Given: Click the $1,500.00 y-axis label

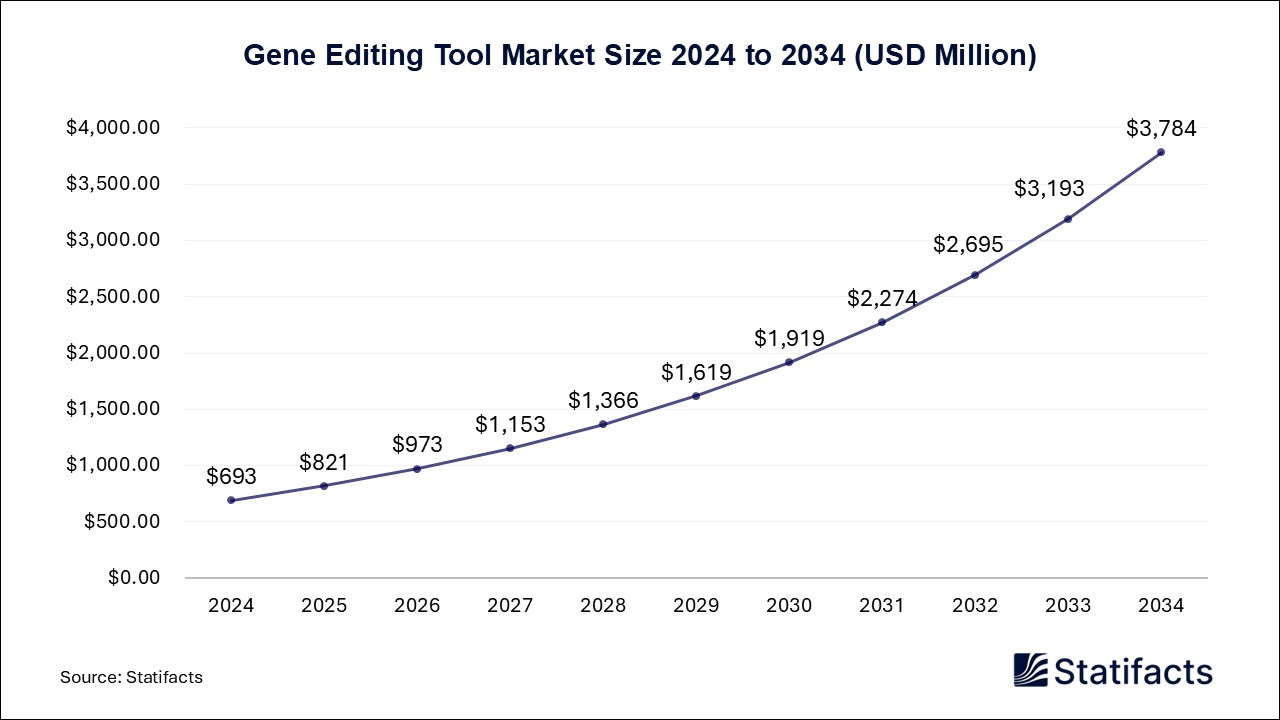Looking at the screenshot, I should [114, 409].
